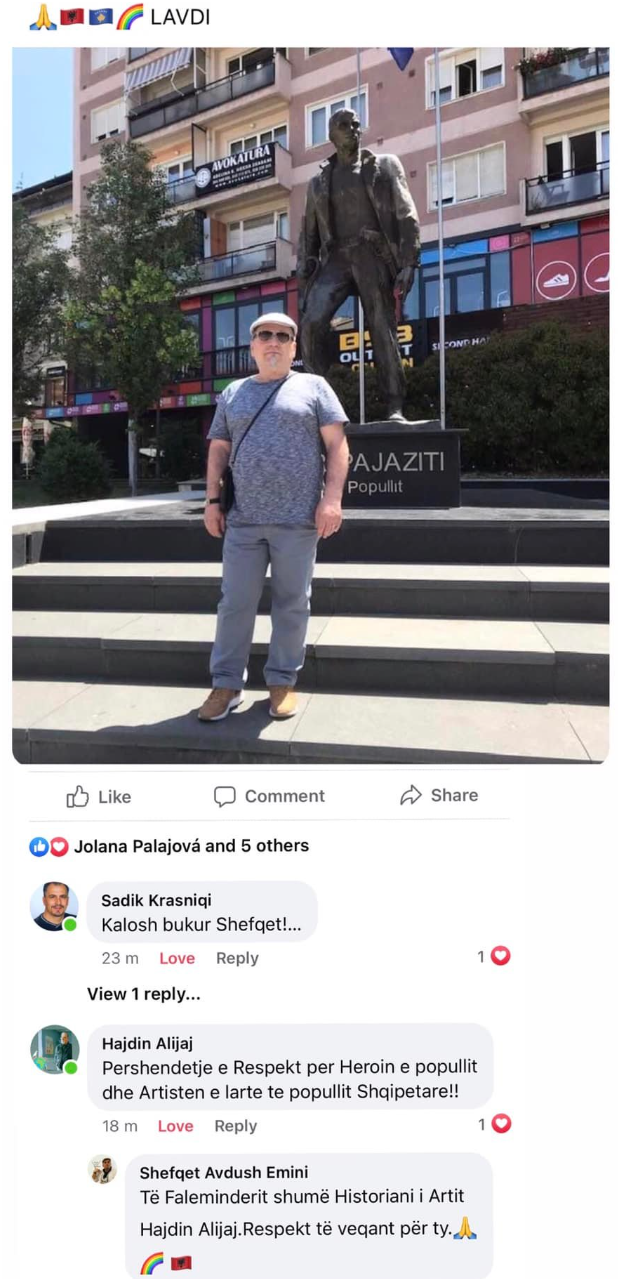The width and height of the screenshot is (620, 1281).
Task: Open the blue like reaction icon
Action: (39, 847)
